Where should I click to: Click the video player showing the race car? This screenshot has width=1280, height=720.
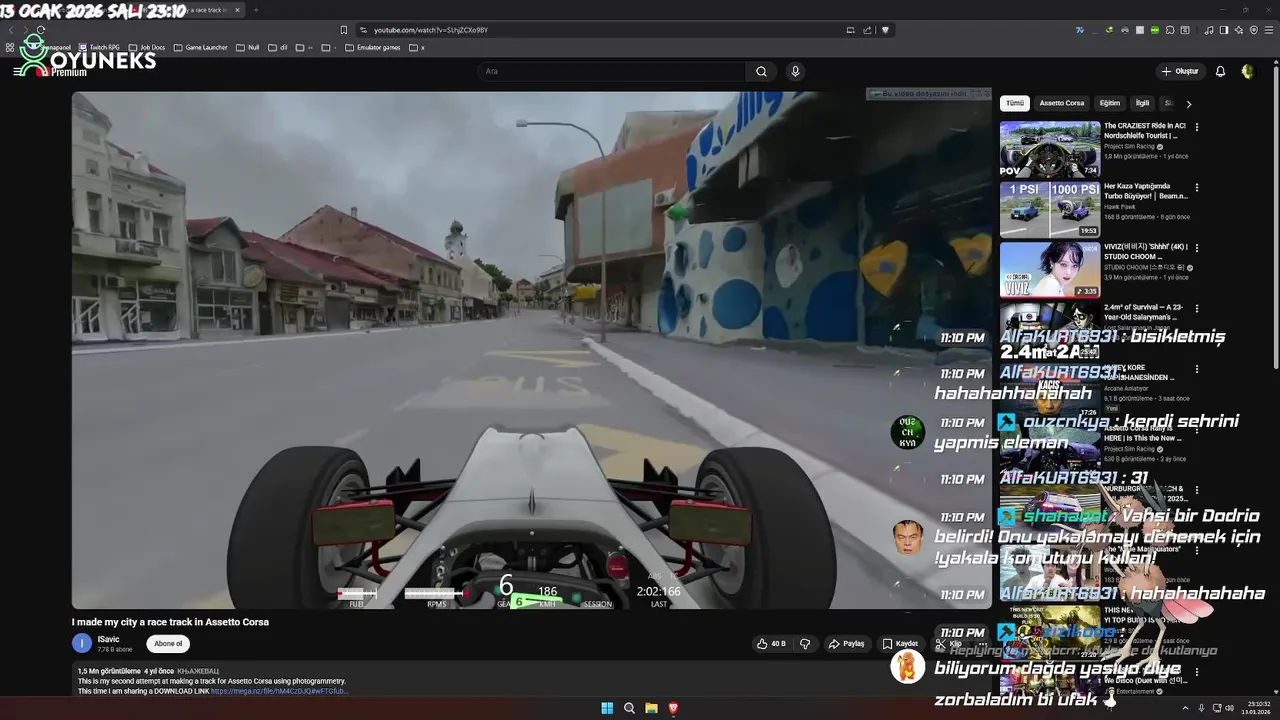pyautogui.click(x=531, y=350)
